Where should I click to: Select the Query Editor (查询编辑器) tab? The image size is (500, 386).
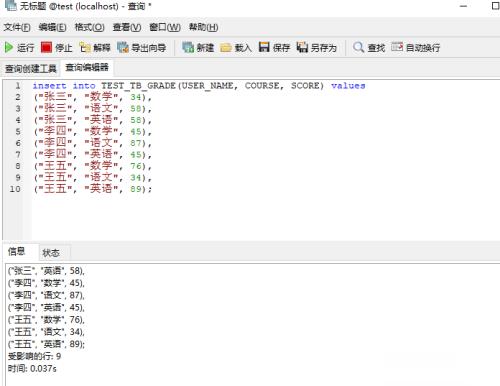click(87, 68)
